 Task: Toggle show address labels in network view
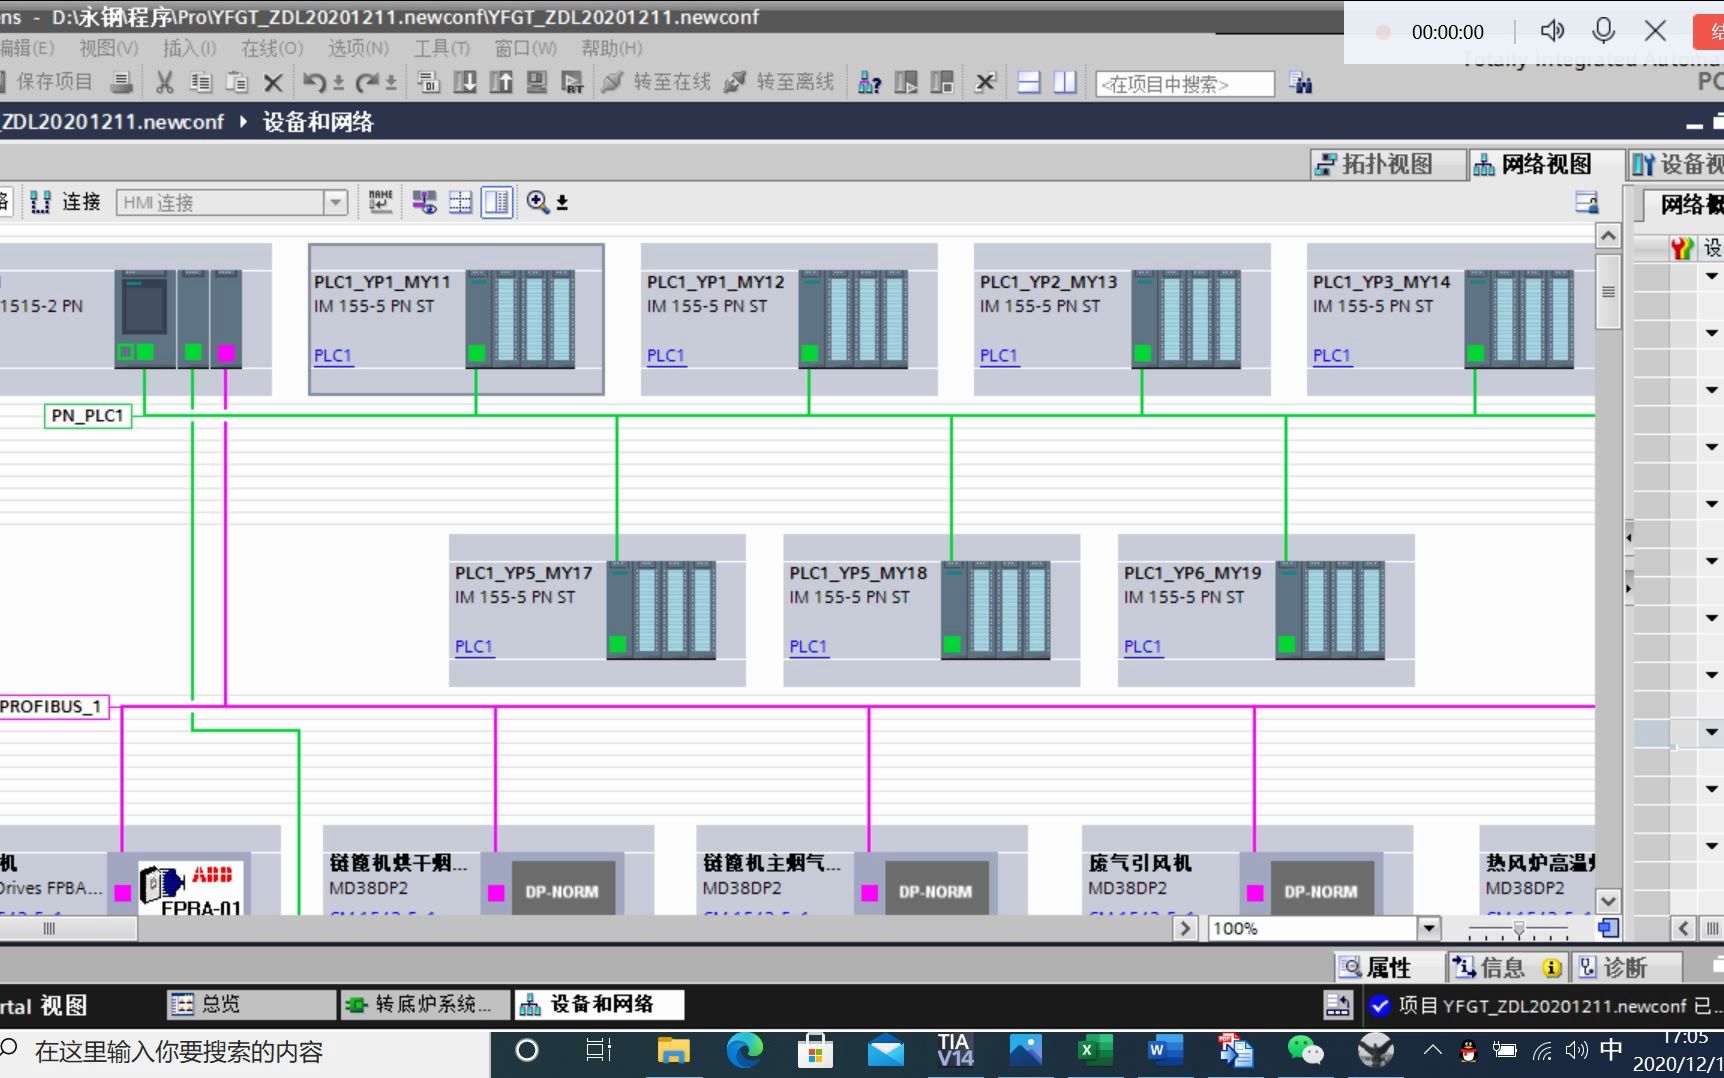click(x=425, y=202)
